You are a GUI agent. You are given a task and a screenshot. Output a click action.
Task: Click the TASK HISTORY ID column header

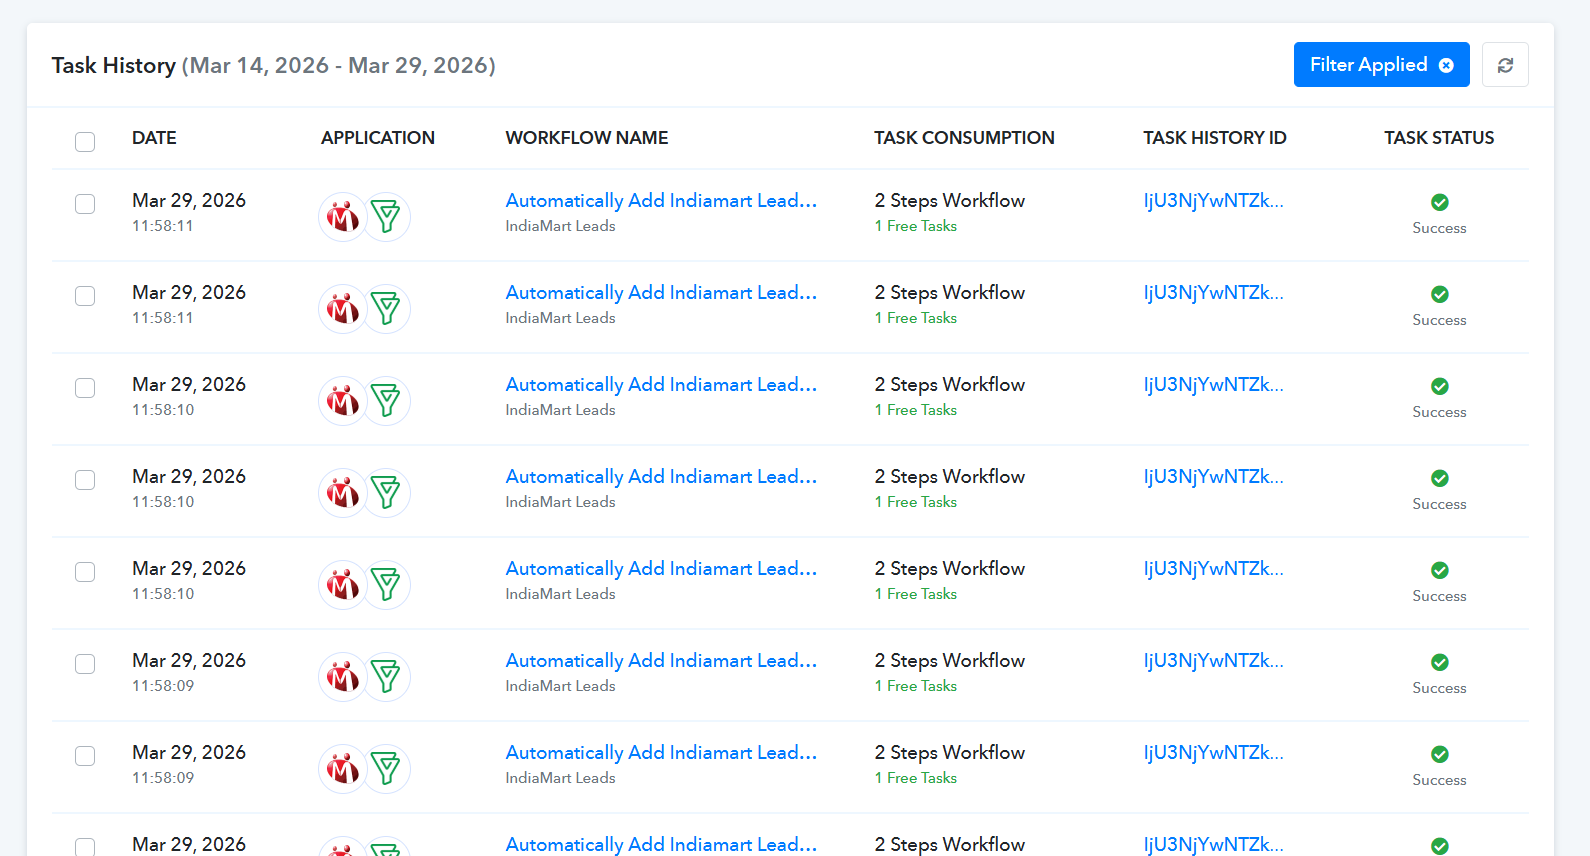click(x=1215, y=138)
